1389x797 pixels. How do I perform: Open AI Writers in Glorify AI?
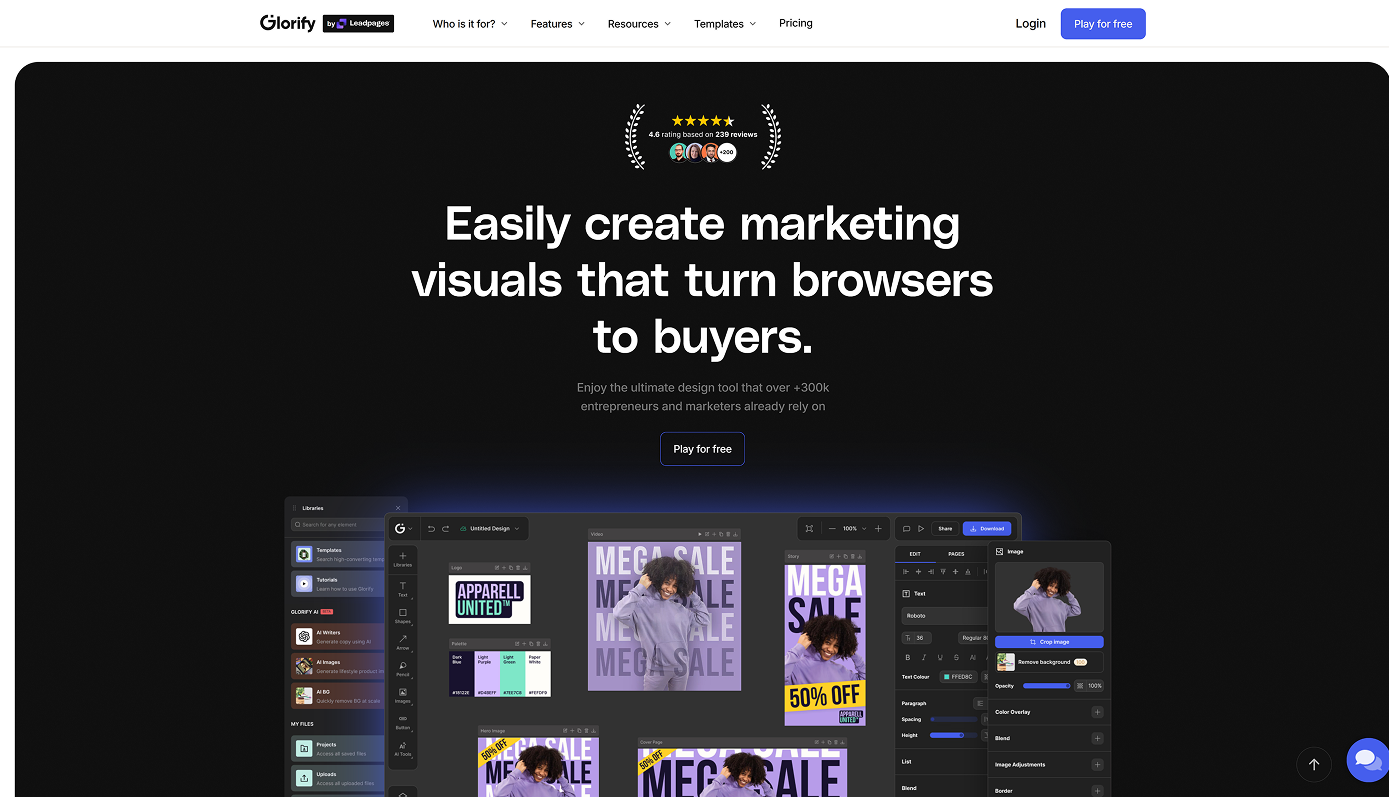tap(338, 637)
